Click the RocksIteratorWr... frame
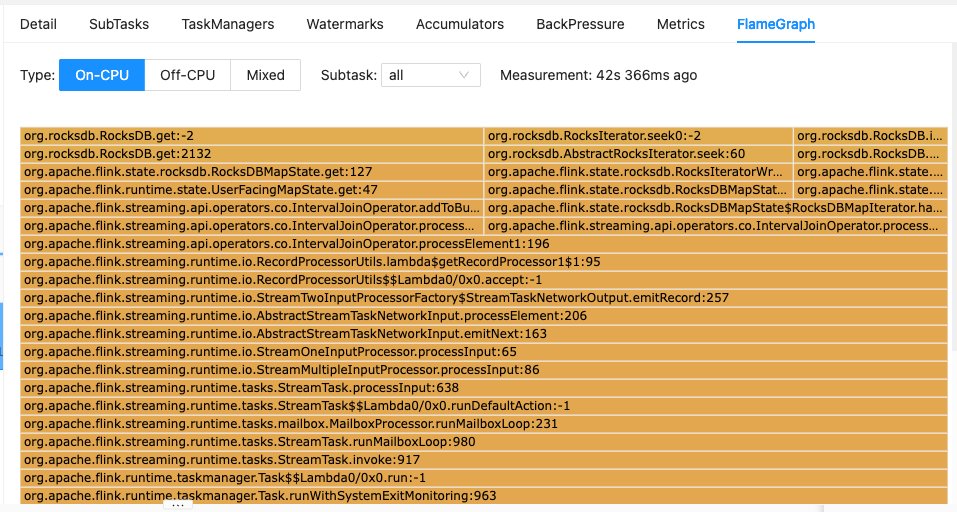Screen dimensions: 957x512 pos(638,171)
